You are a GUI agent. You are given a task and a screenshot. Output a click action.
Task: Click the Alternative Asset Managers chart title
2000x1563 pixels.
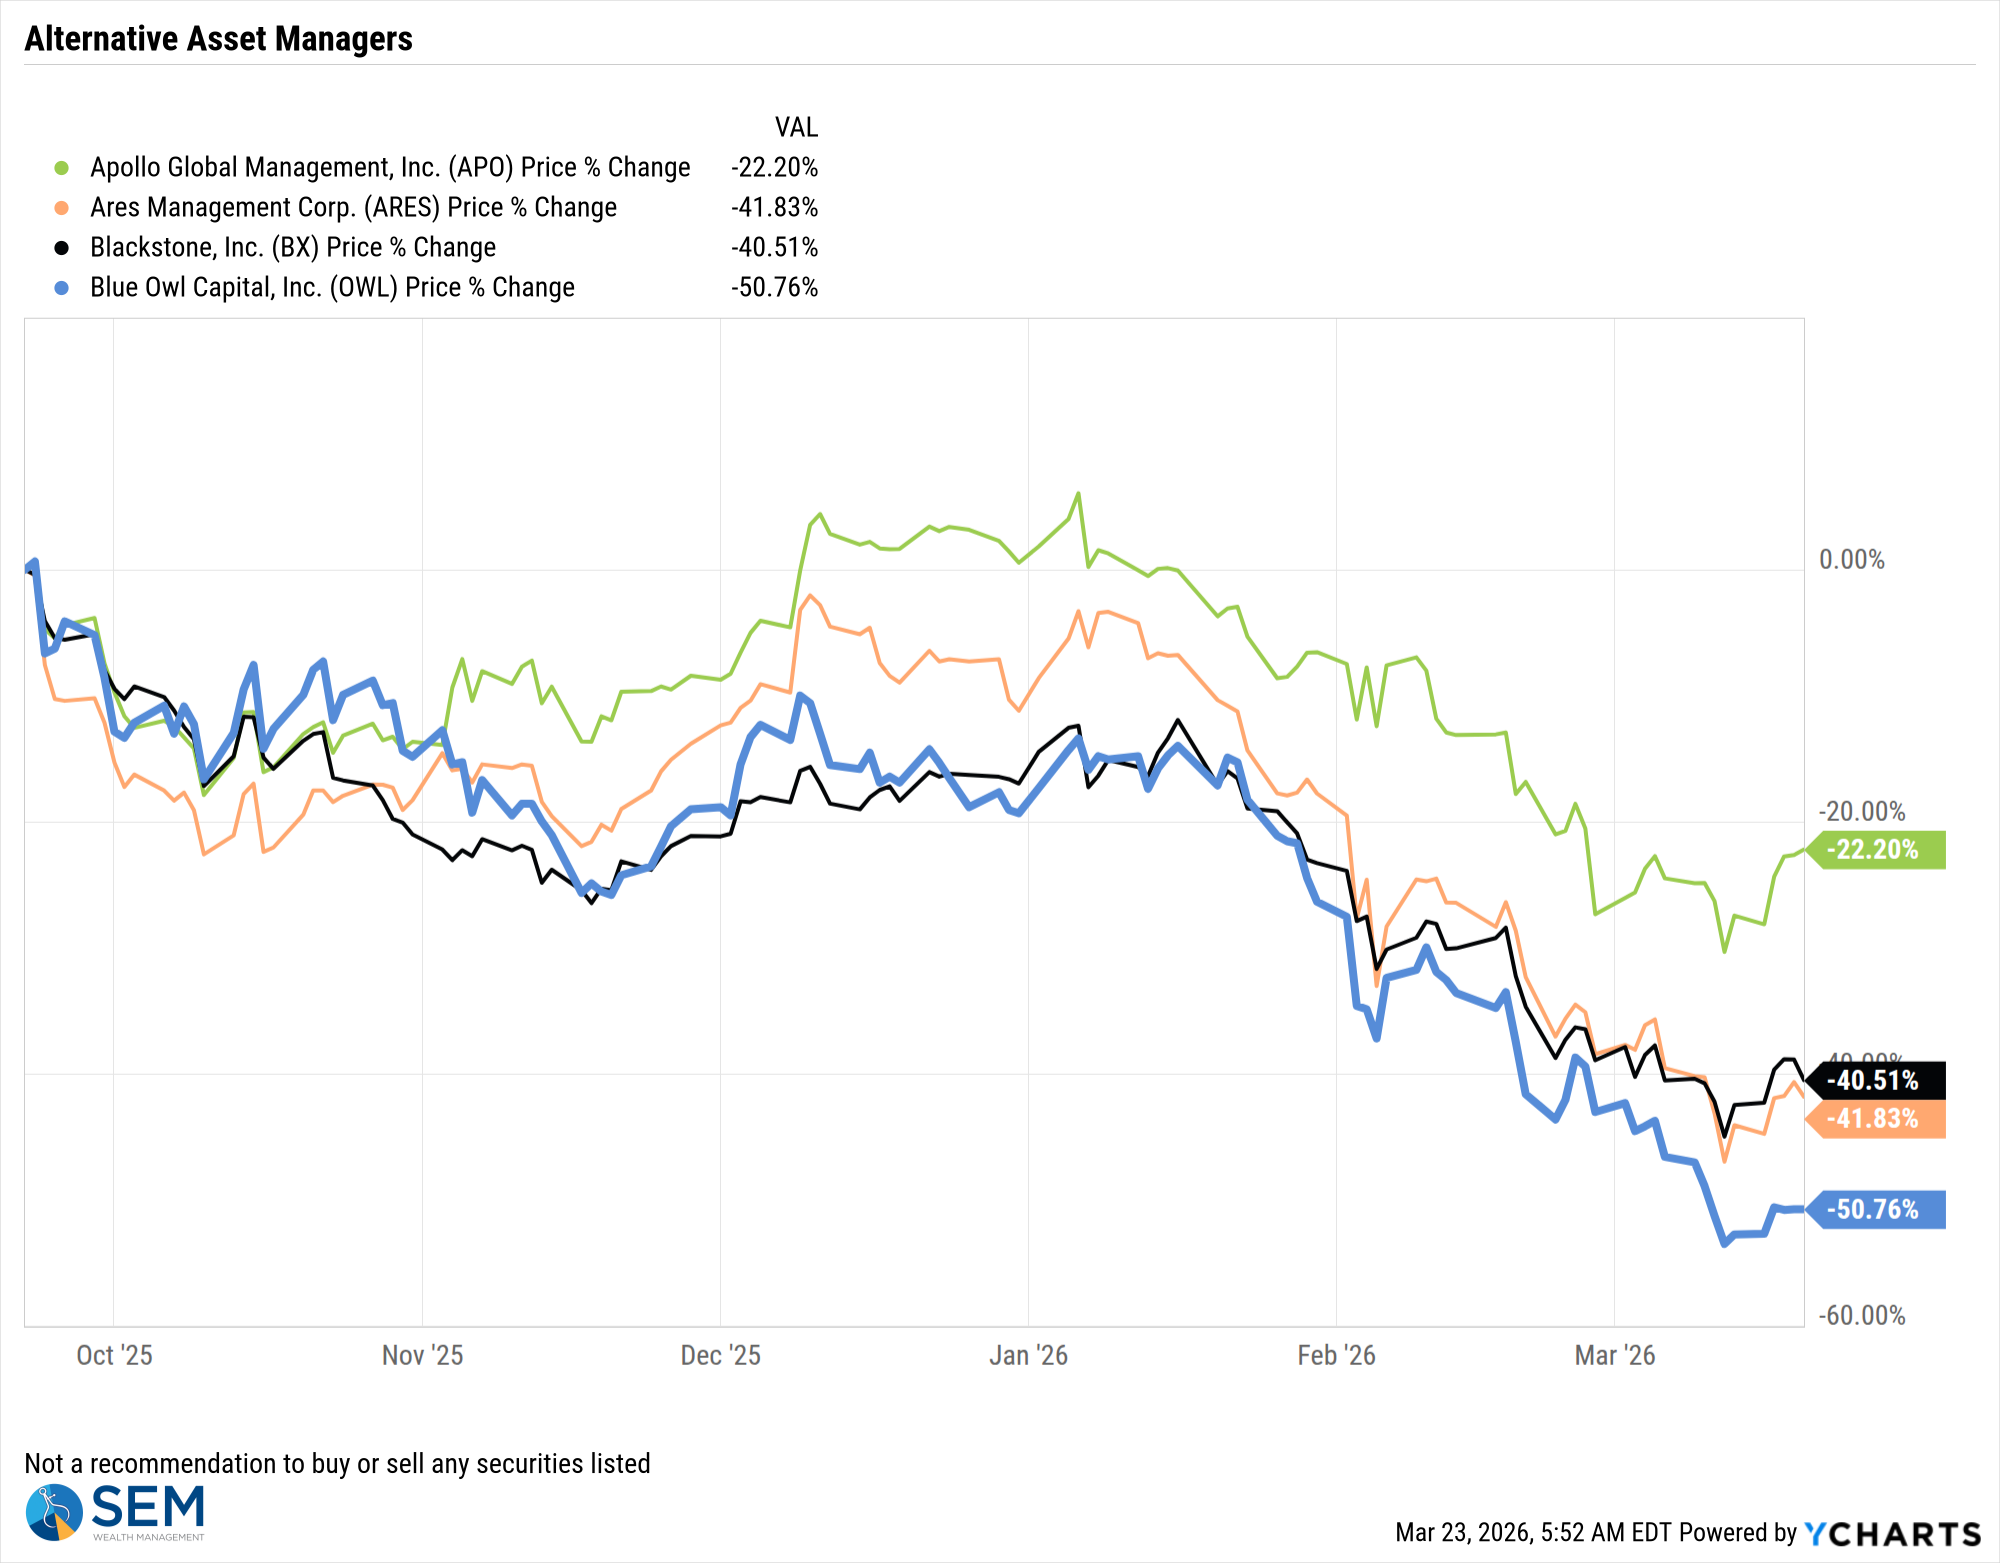(x=218, y=39)
